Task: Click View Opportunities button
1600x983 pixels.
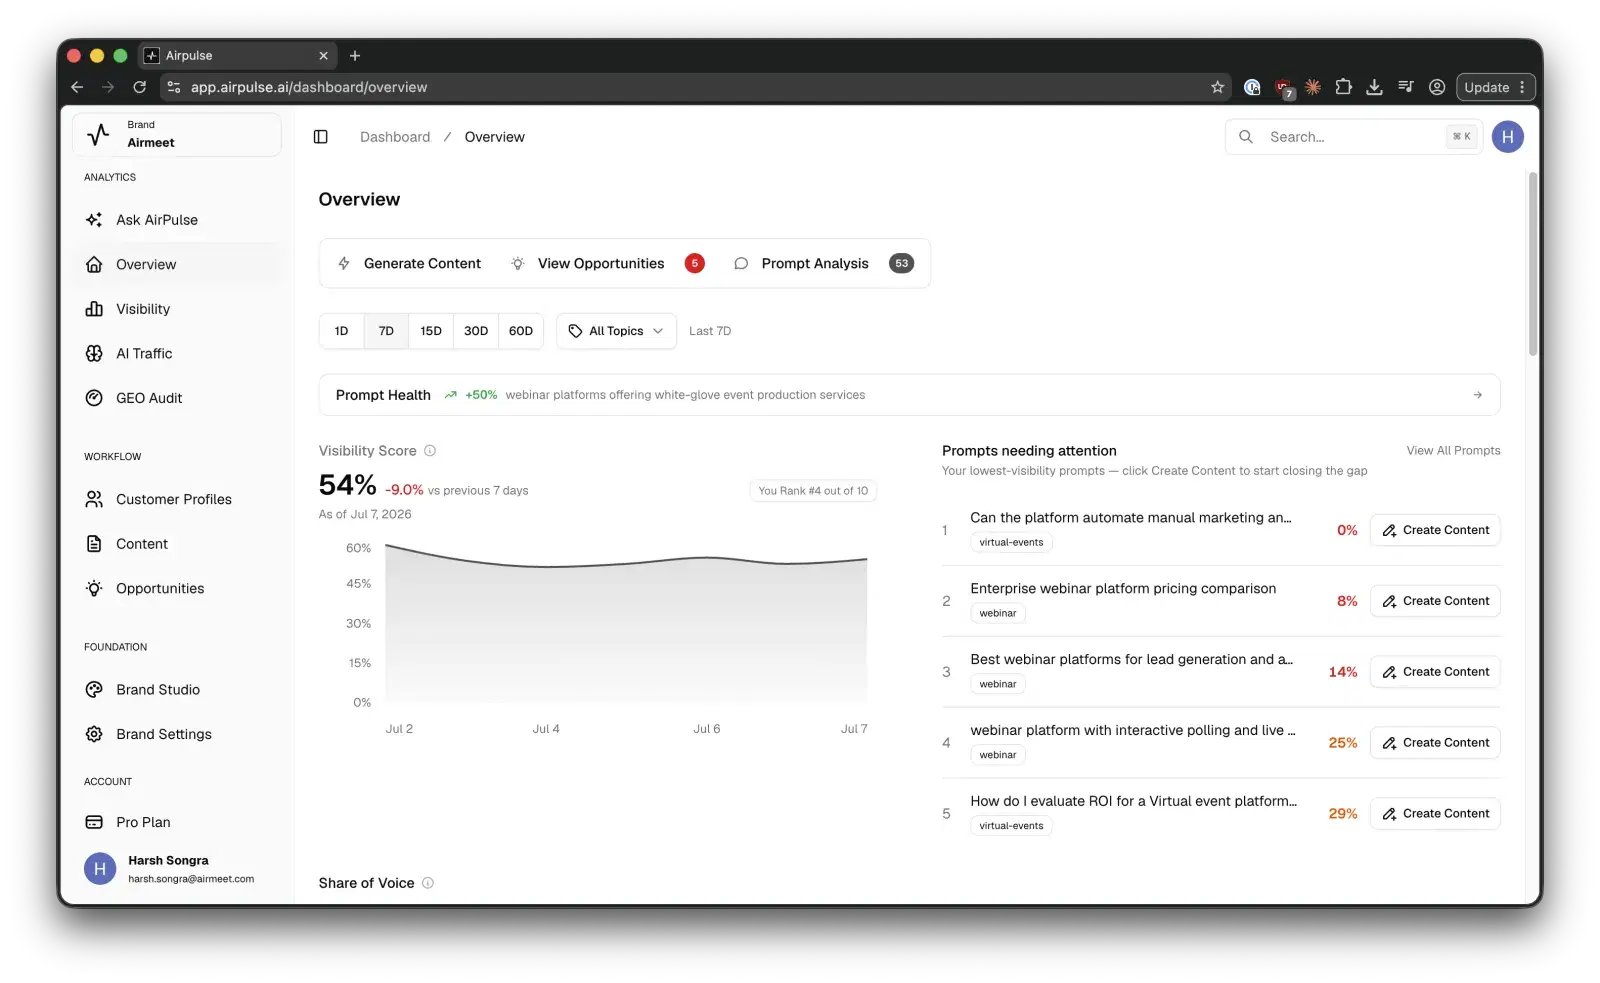Action: point(608,264)
